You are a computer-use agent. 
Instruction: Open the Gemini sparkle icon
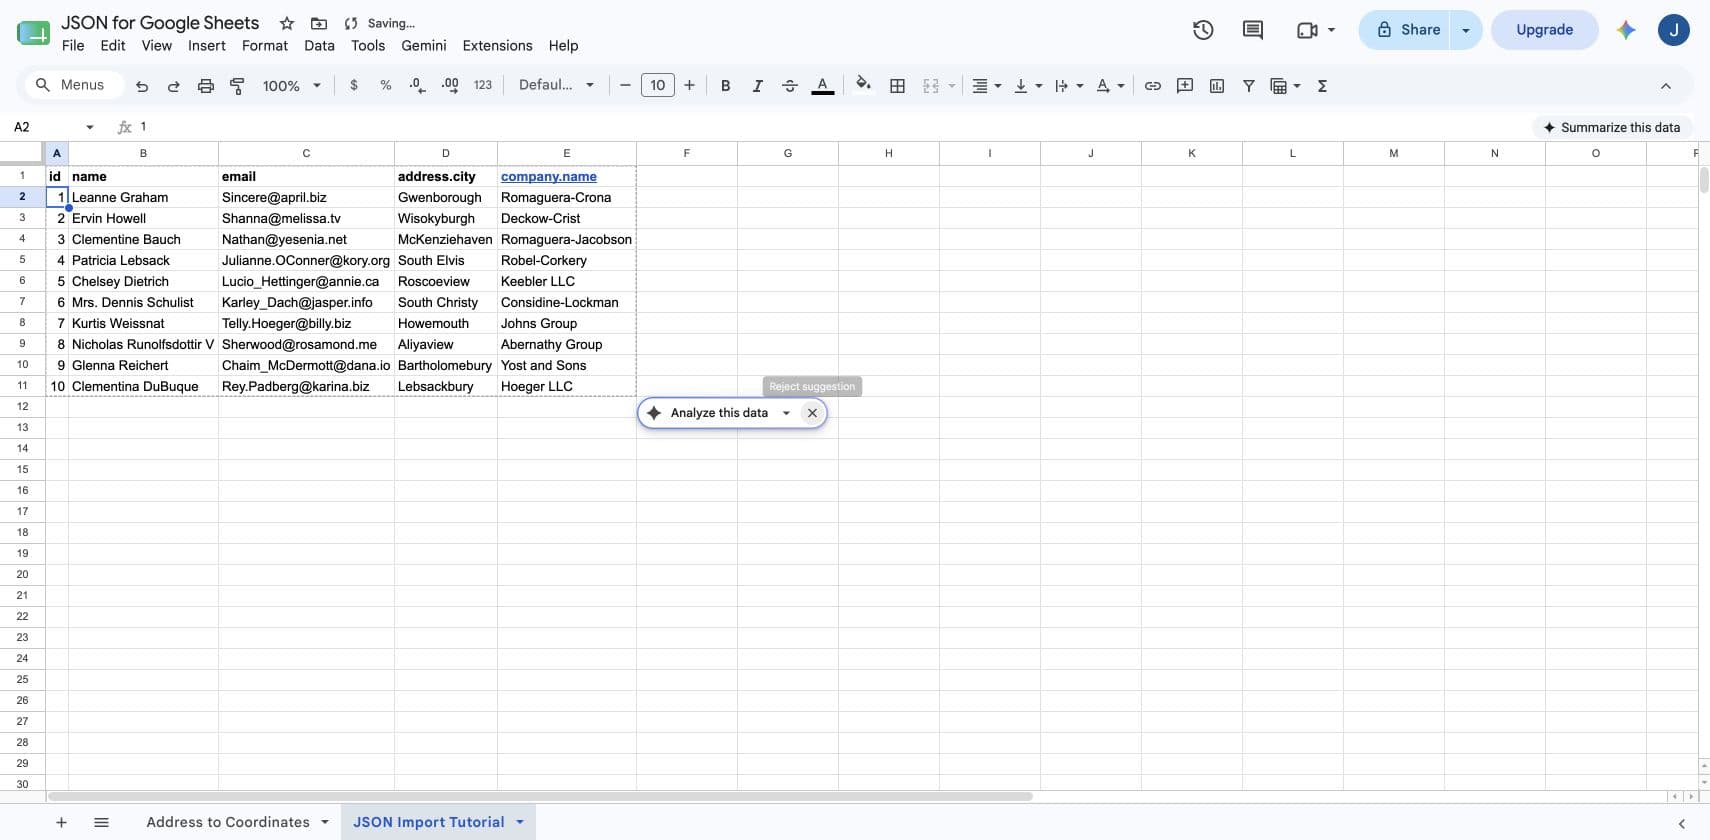(x=1626, y=30)
